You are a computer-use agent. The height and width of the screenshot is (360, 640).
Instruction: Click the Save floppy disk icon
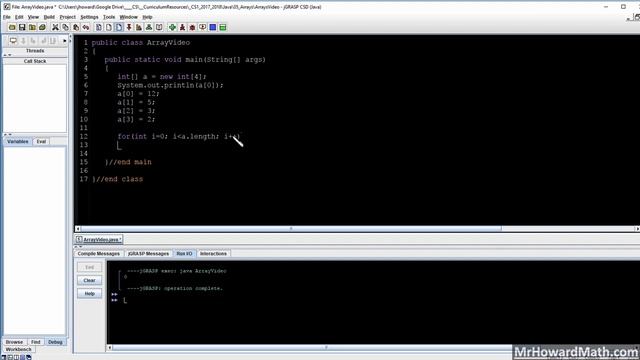tap(22, 27)
